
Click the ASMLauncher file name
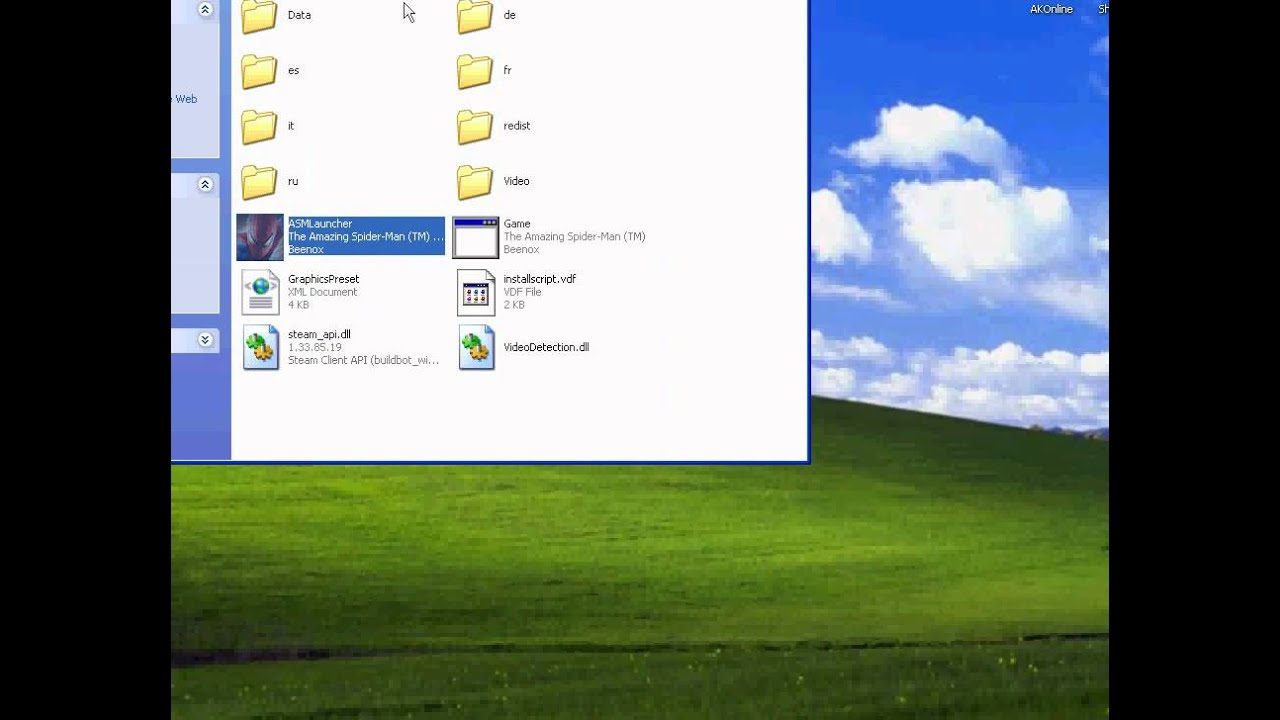click(x=320, y=224)
